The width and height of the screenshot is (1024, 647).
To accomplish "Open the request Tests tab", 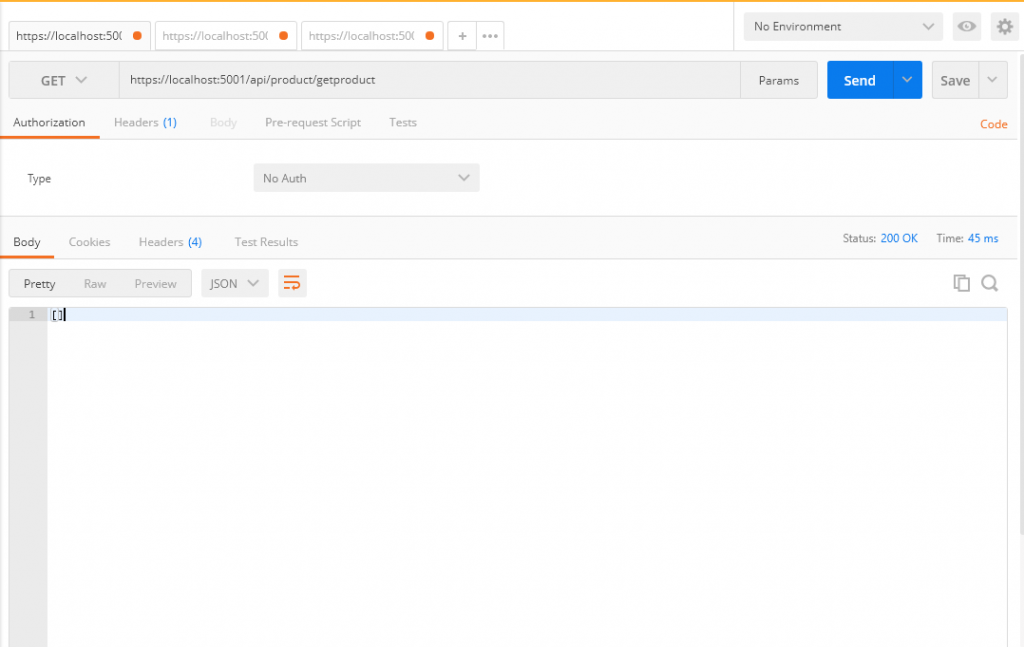I will click(402, 123).
